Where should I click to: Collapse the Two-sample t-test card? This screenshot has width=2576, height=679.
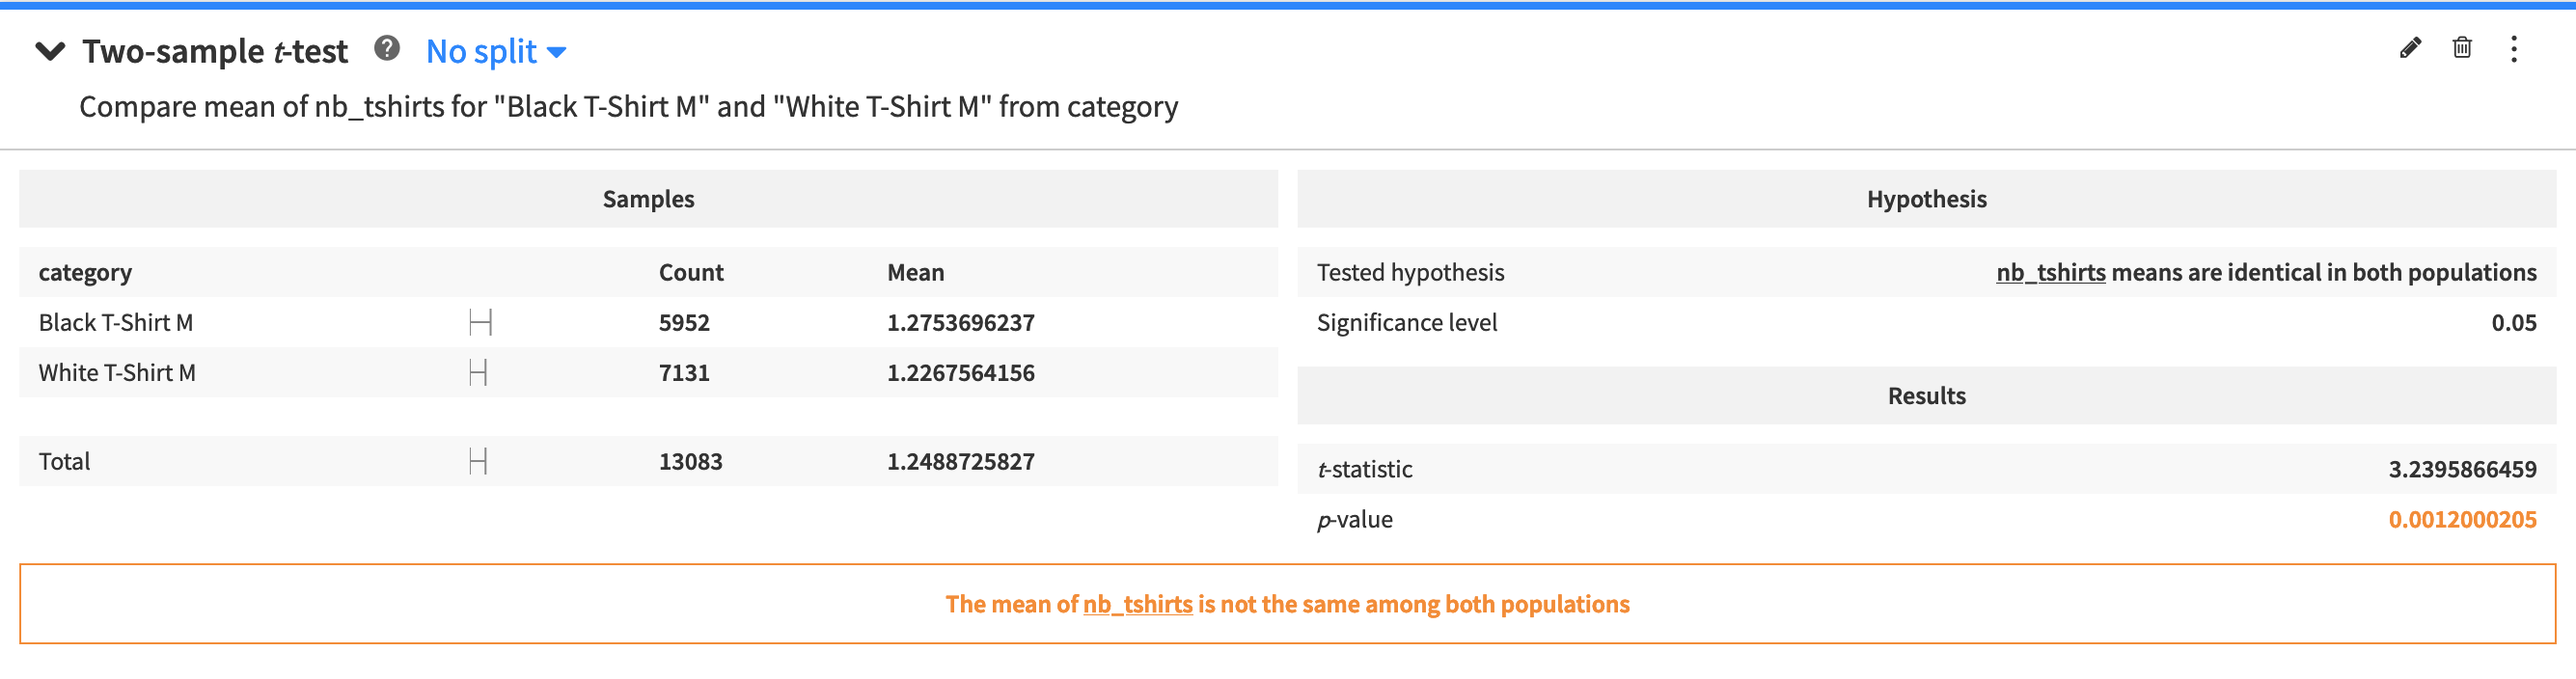[x=50, y=51]
